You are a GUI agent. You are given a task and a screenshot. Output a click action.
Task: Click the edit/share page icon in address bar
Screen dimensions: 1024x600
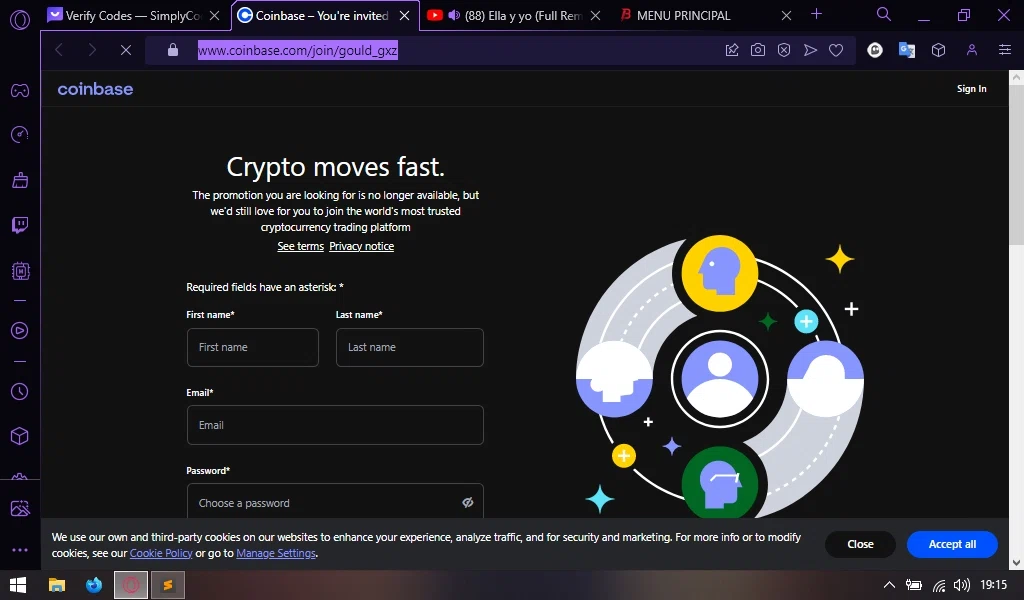tap(732, 50)
